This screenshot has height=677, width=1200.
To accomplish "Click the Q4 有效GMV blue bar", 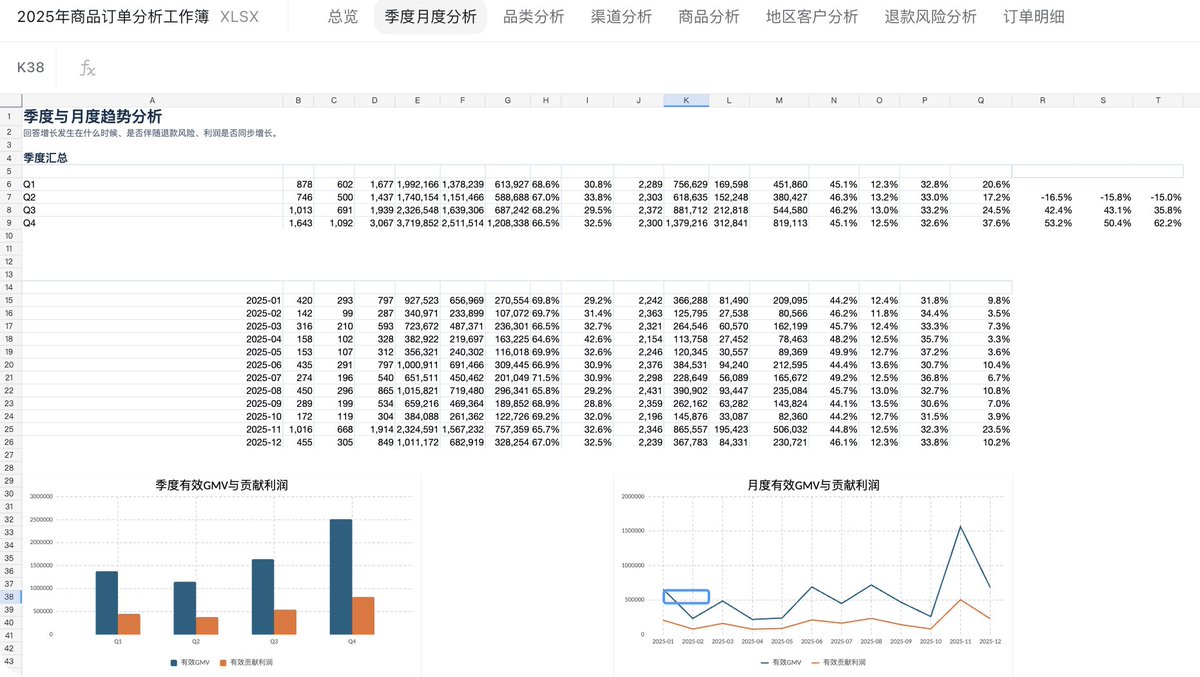I will [x=340, y=576].
